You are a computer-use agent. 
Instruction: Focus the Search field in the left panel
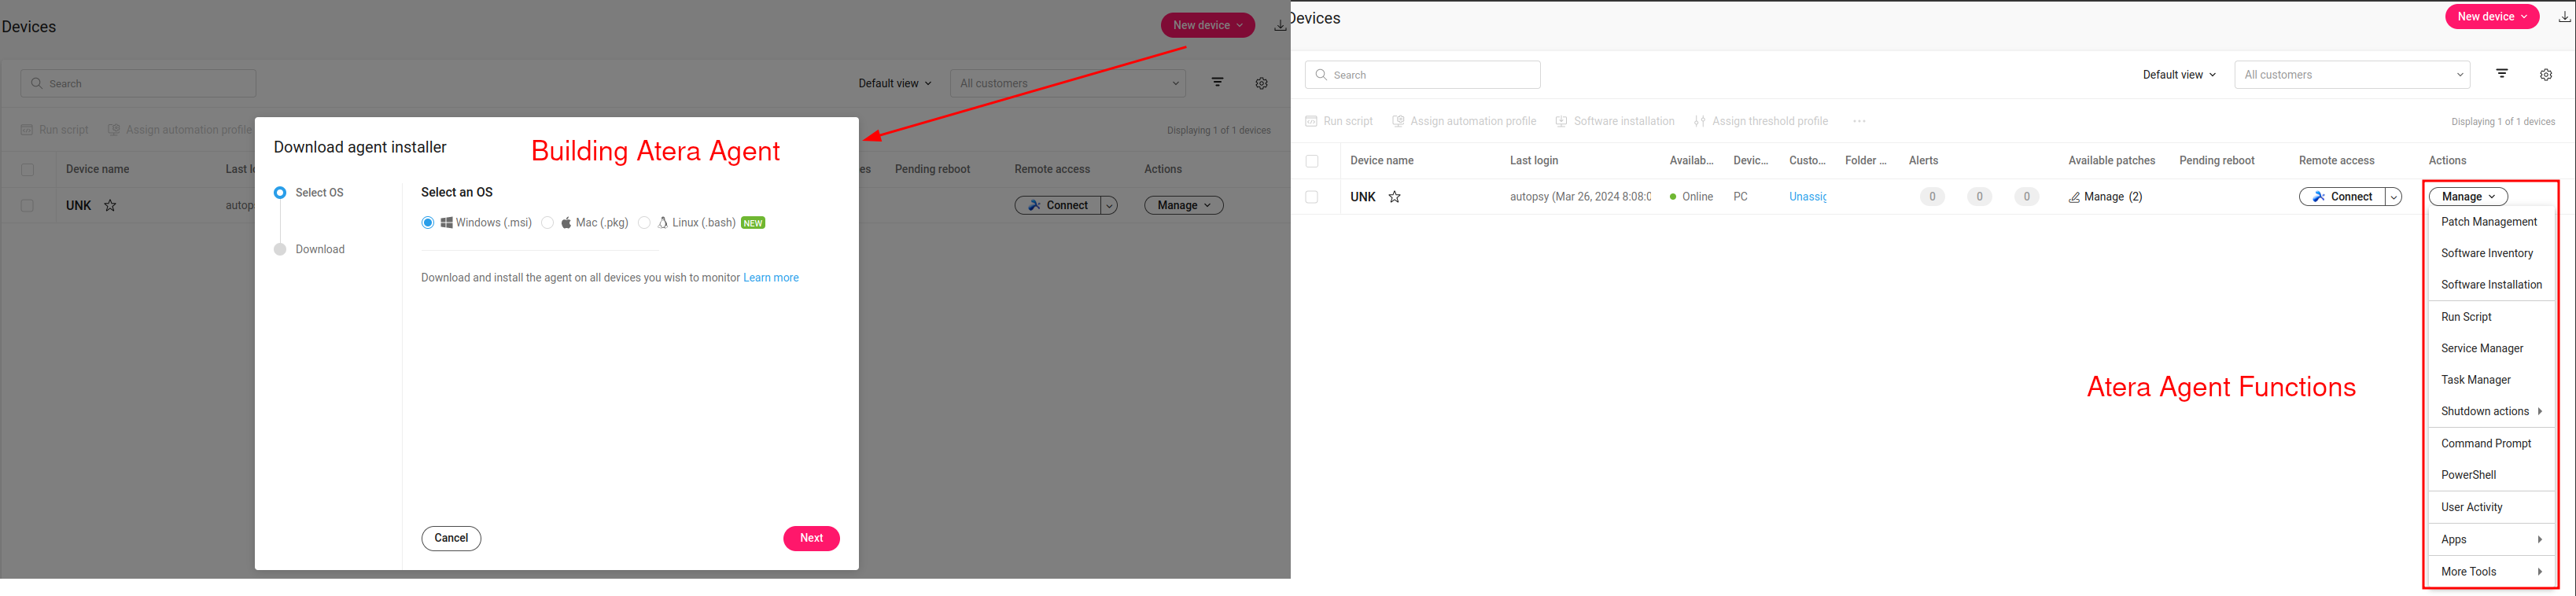138,84
